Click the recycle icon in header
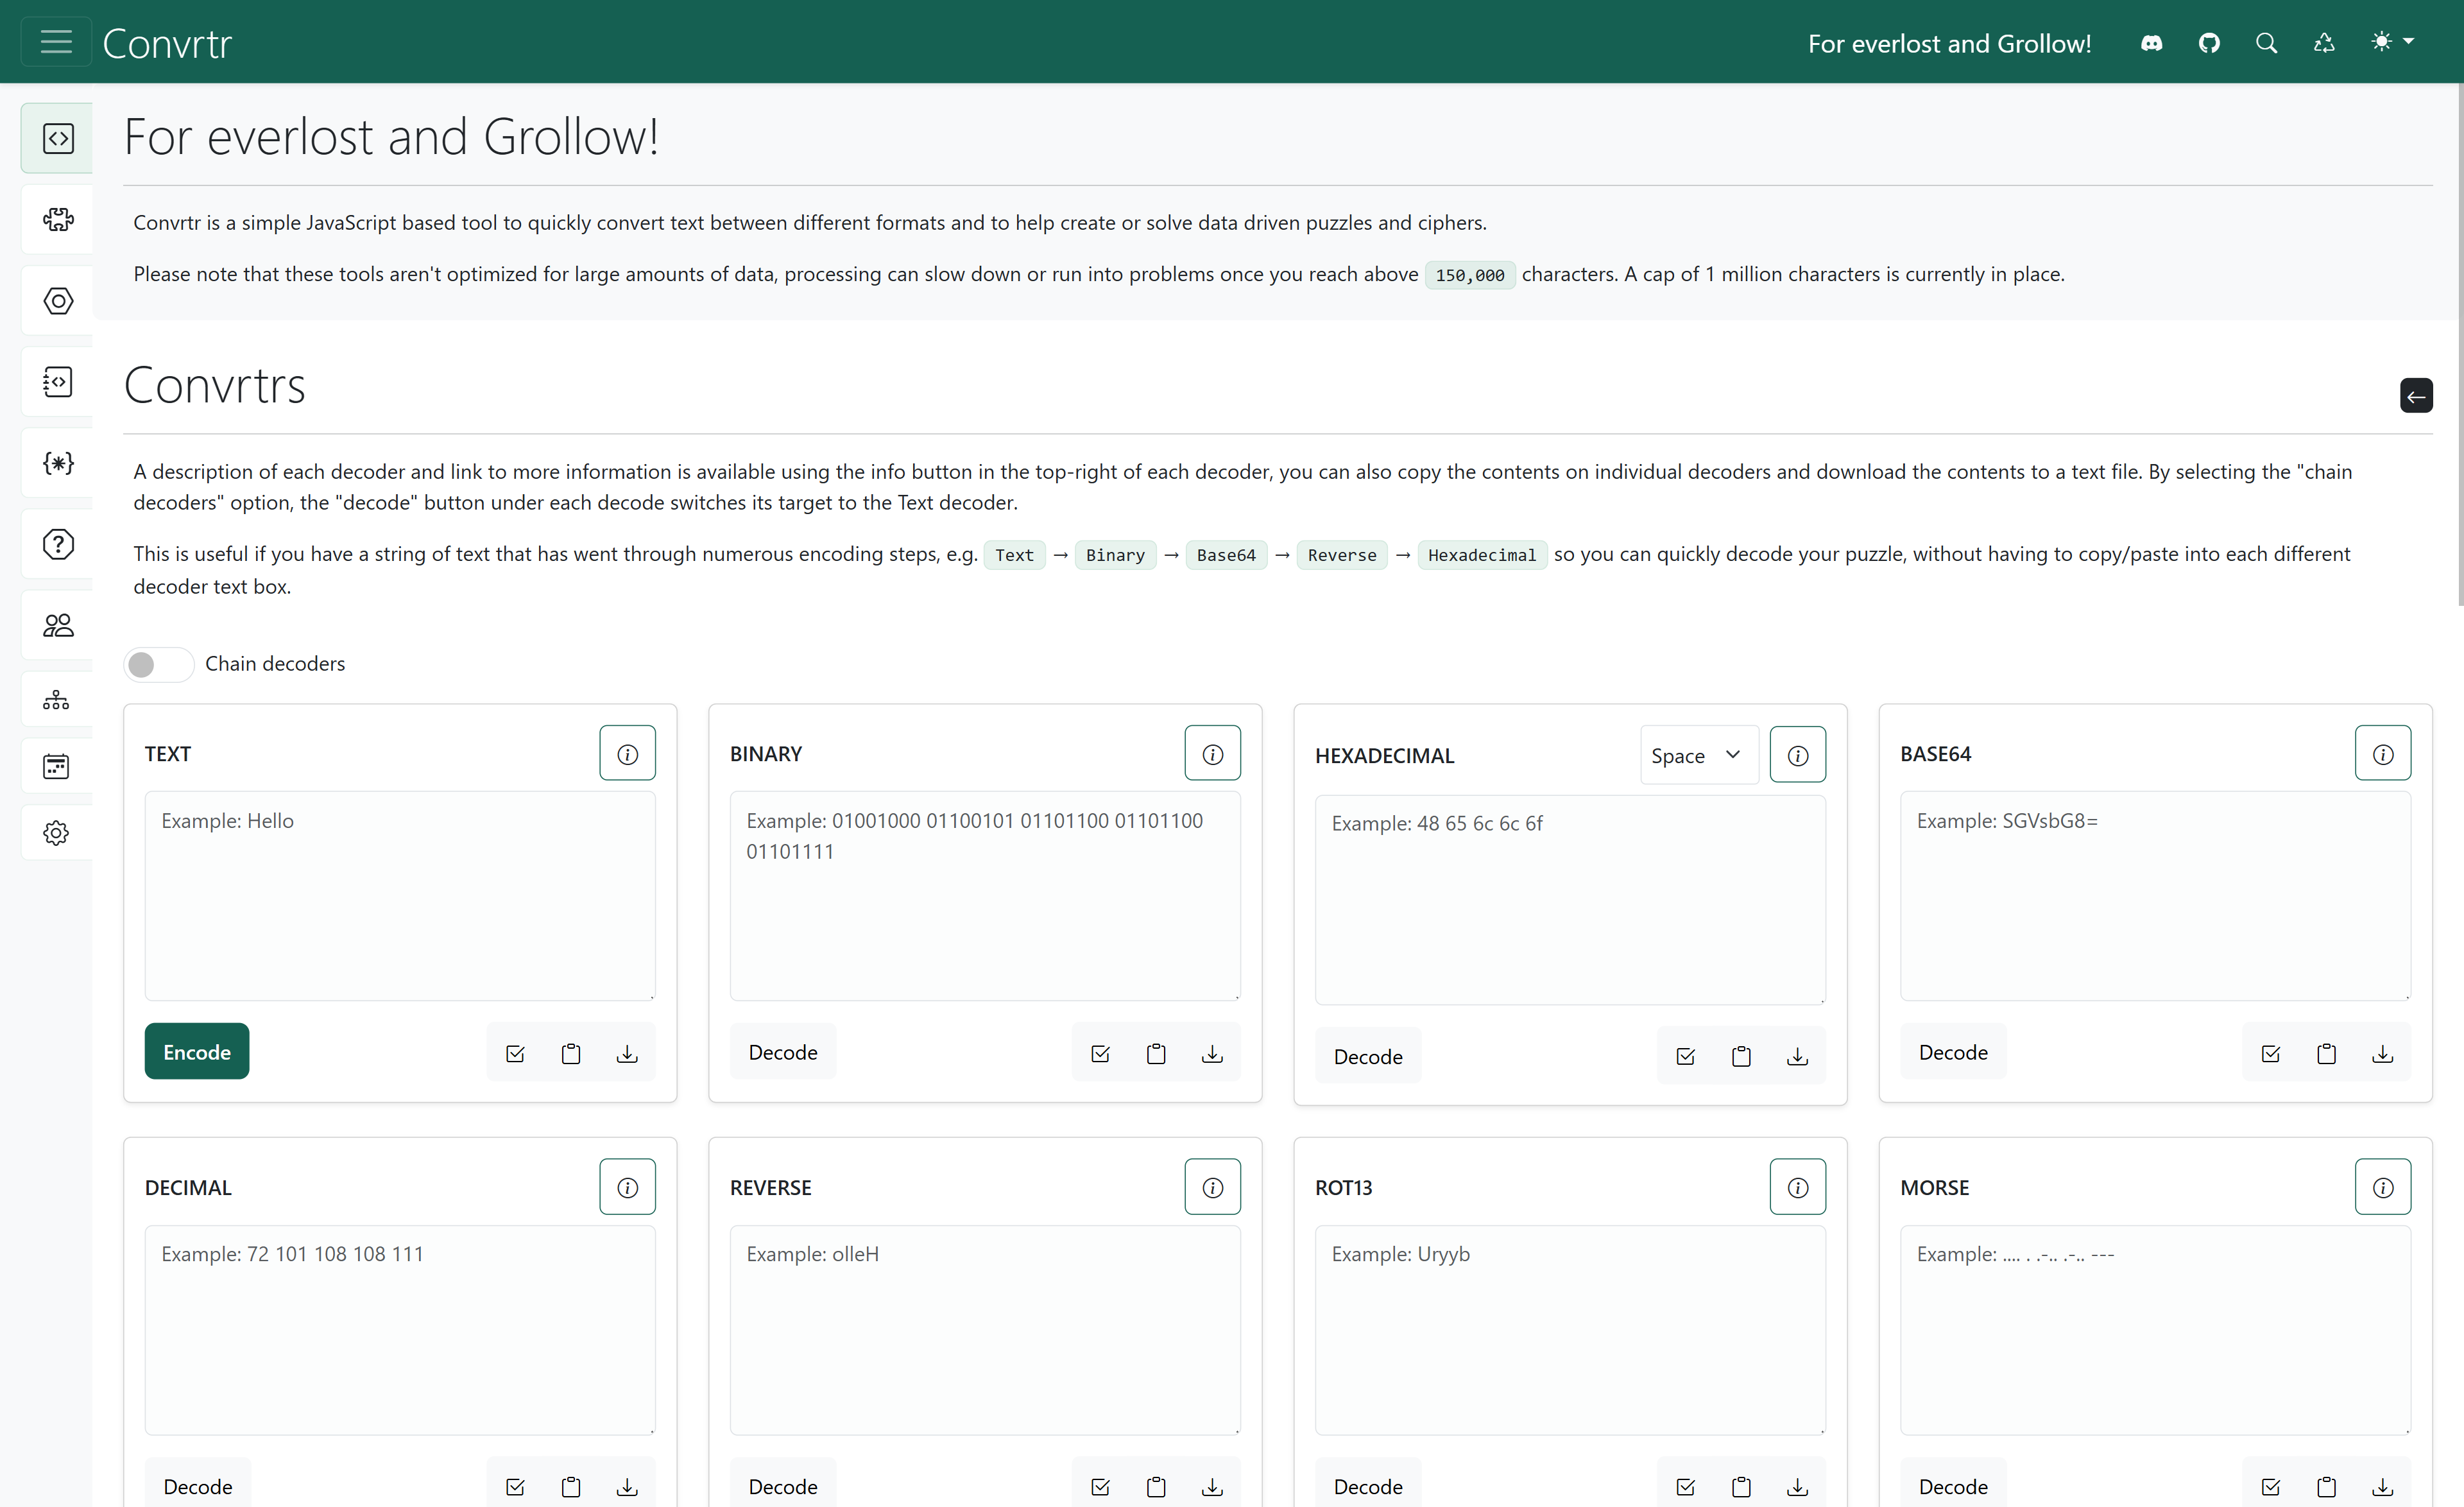 pyautogui.click(x=2324, y=43)
